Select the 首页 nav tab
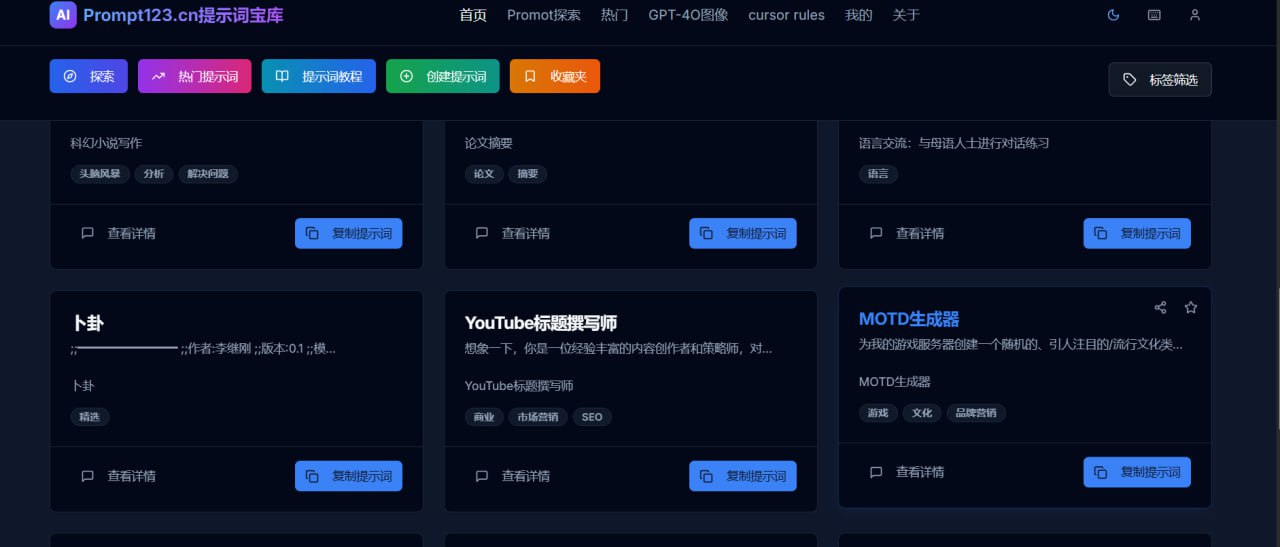The width and height of the screenshot is (1280, 547). pos(473,15)
